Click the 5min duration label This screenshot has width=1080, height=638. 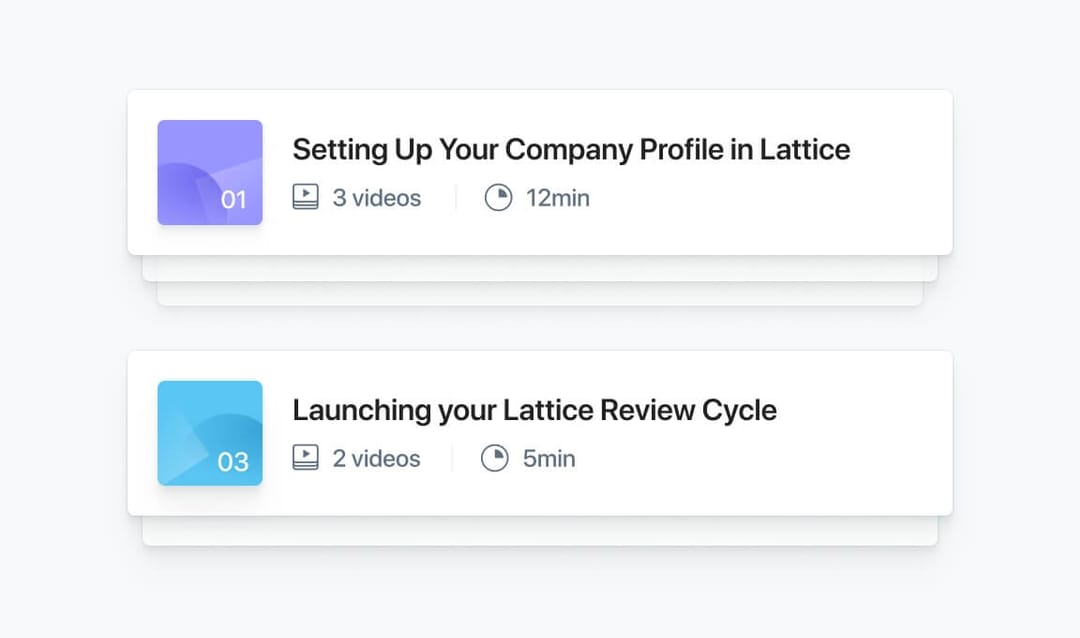[x=549, y=458]
